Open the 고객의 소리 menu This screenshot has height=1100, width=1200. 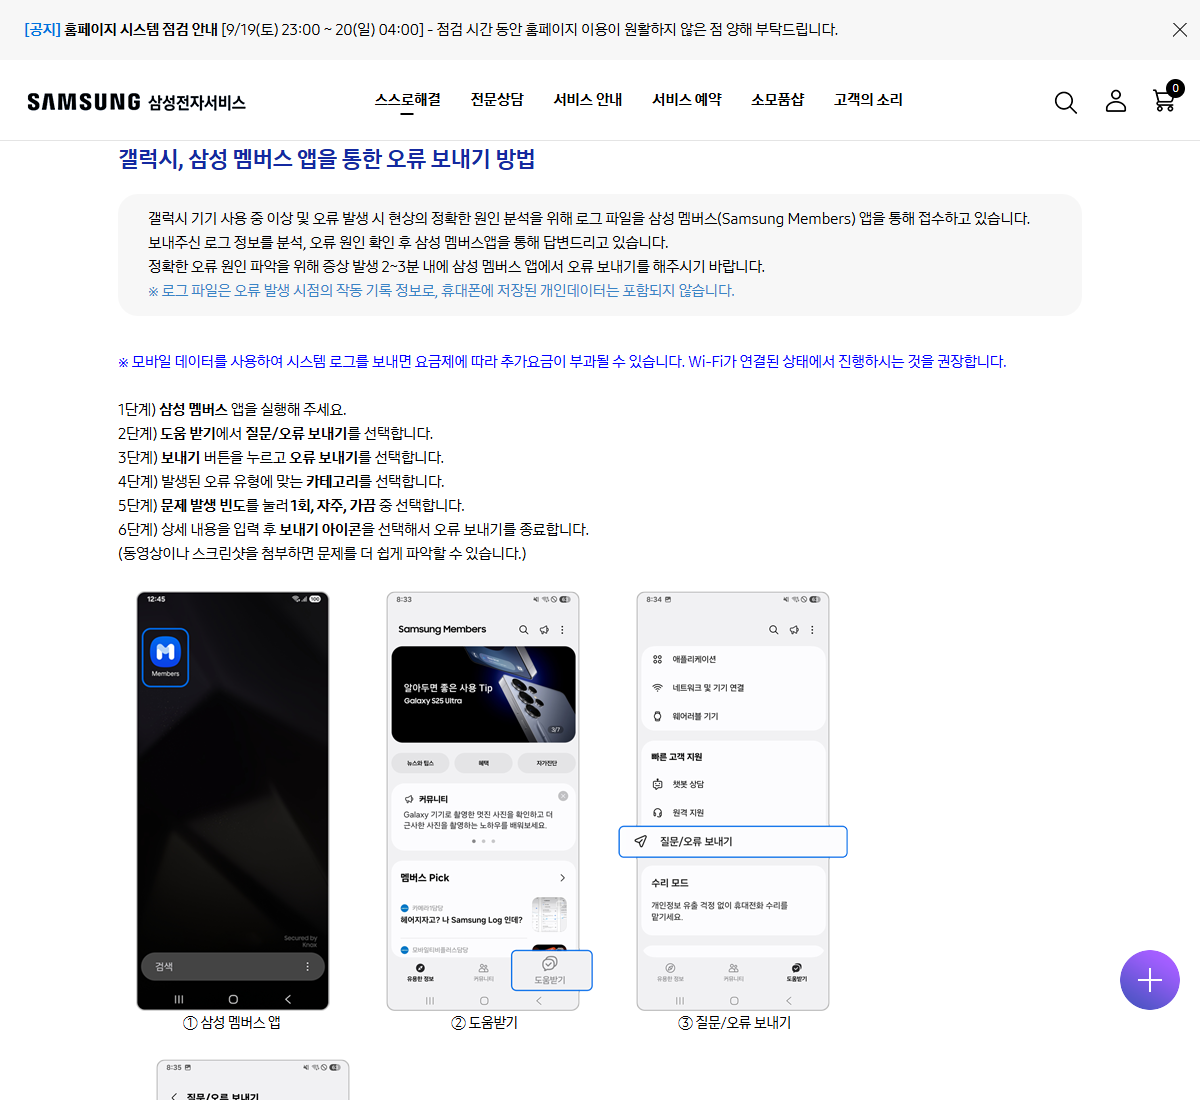click(868, 100)
